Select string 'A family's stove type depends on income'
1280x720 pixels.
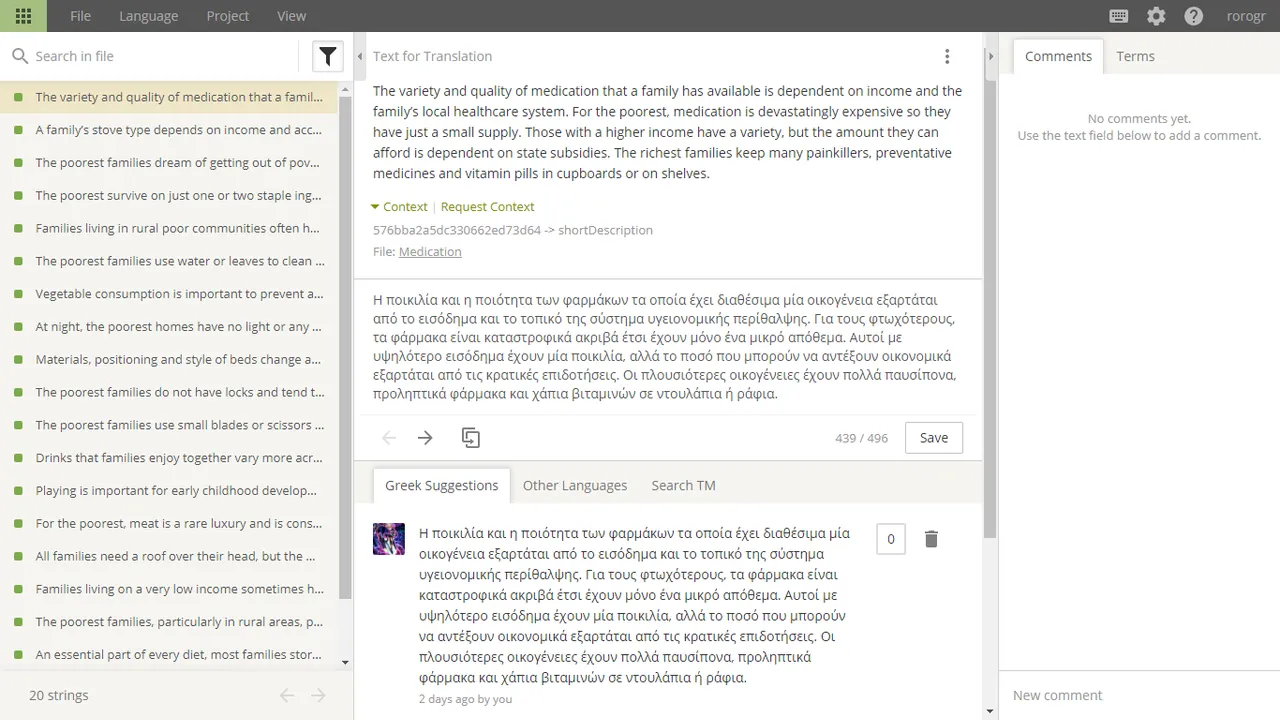170,130
